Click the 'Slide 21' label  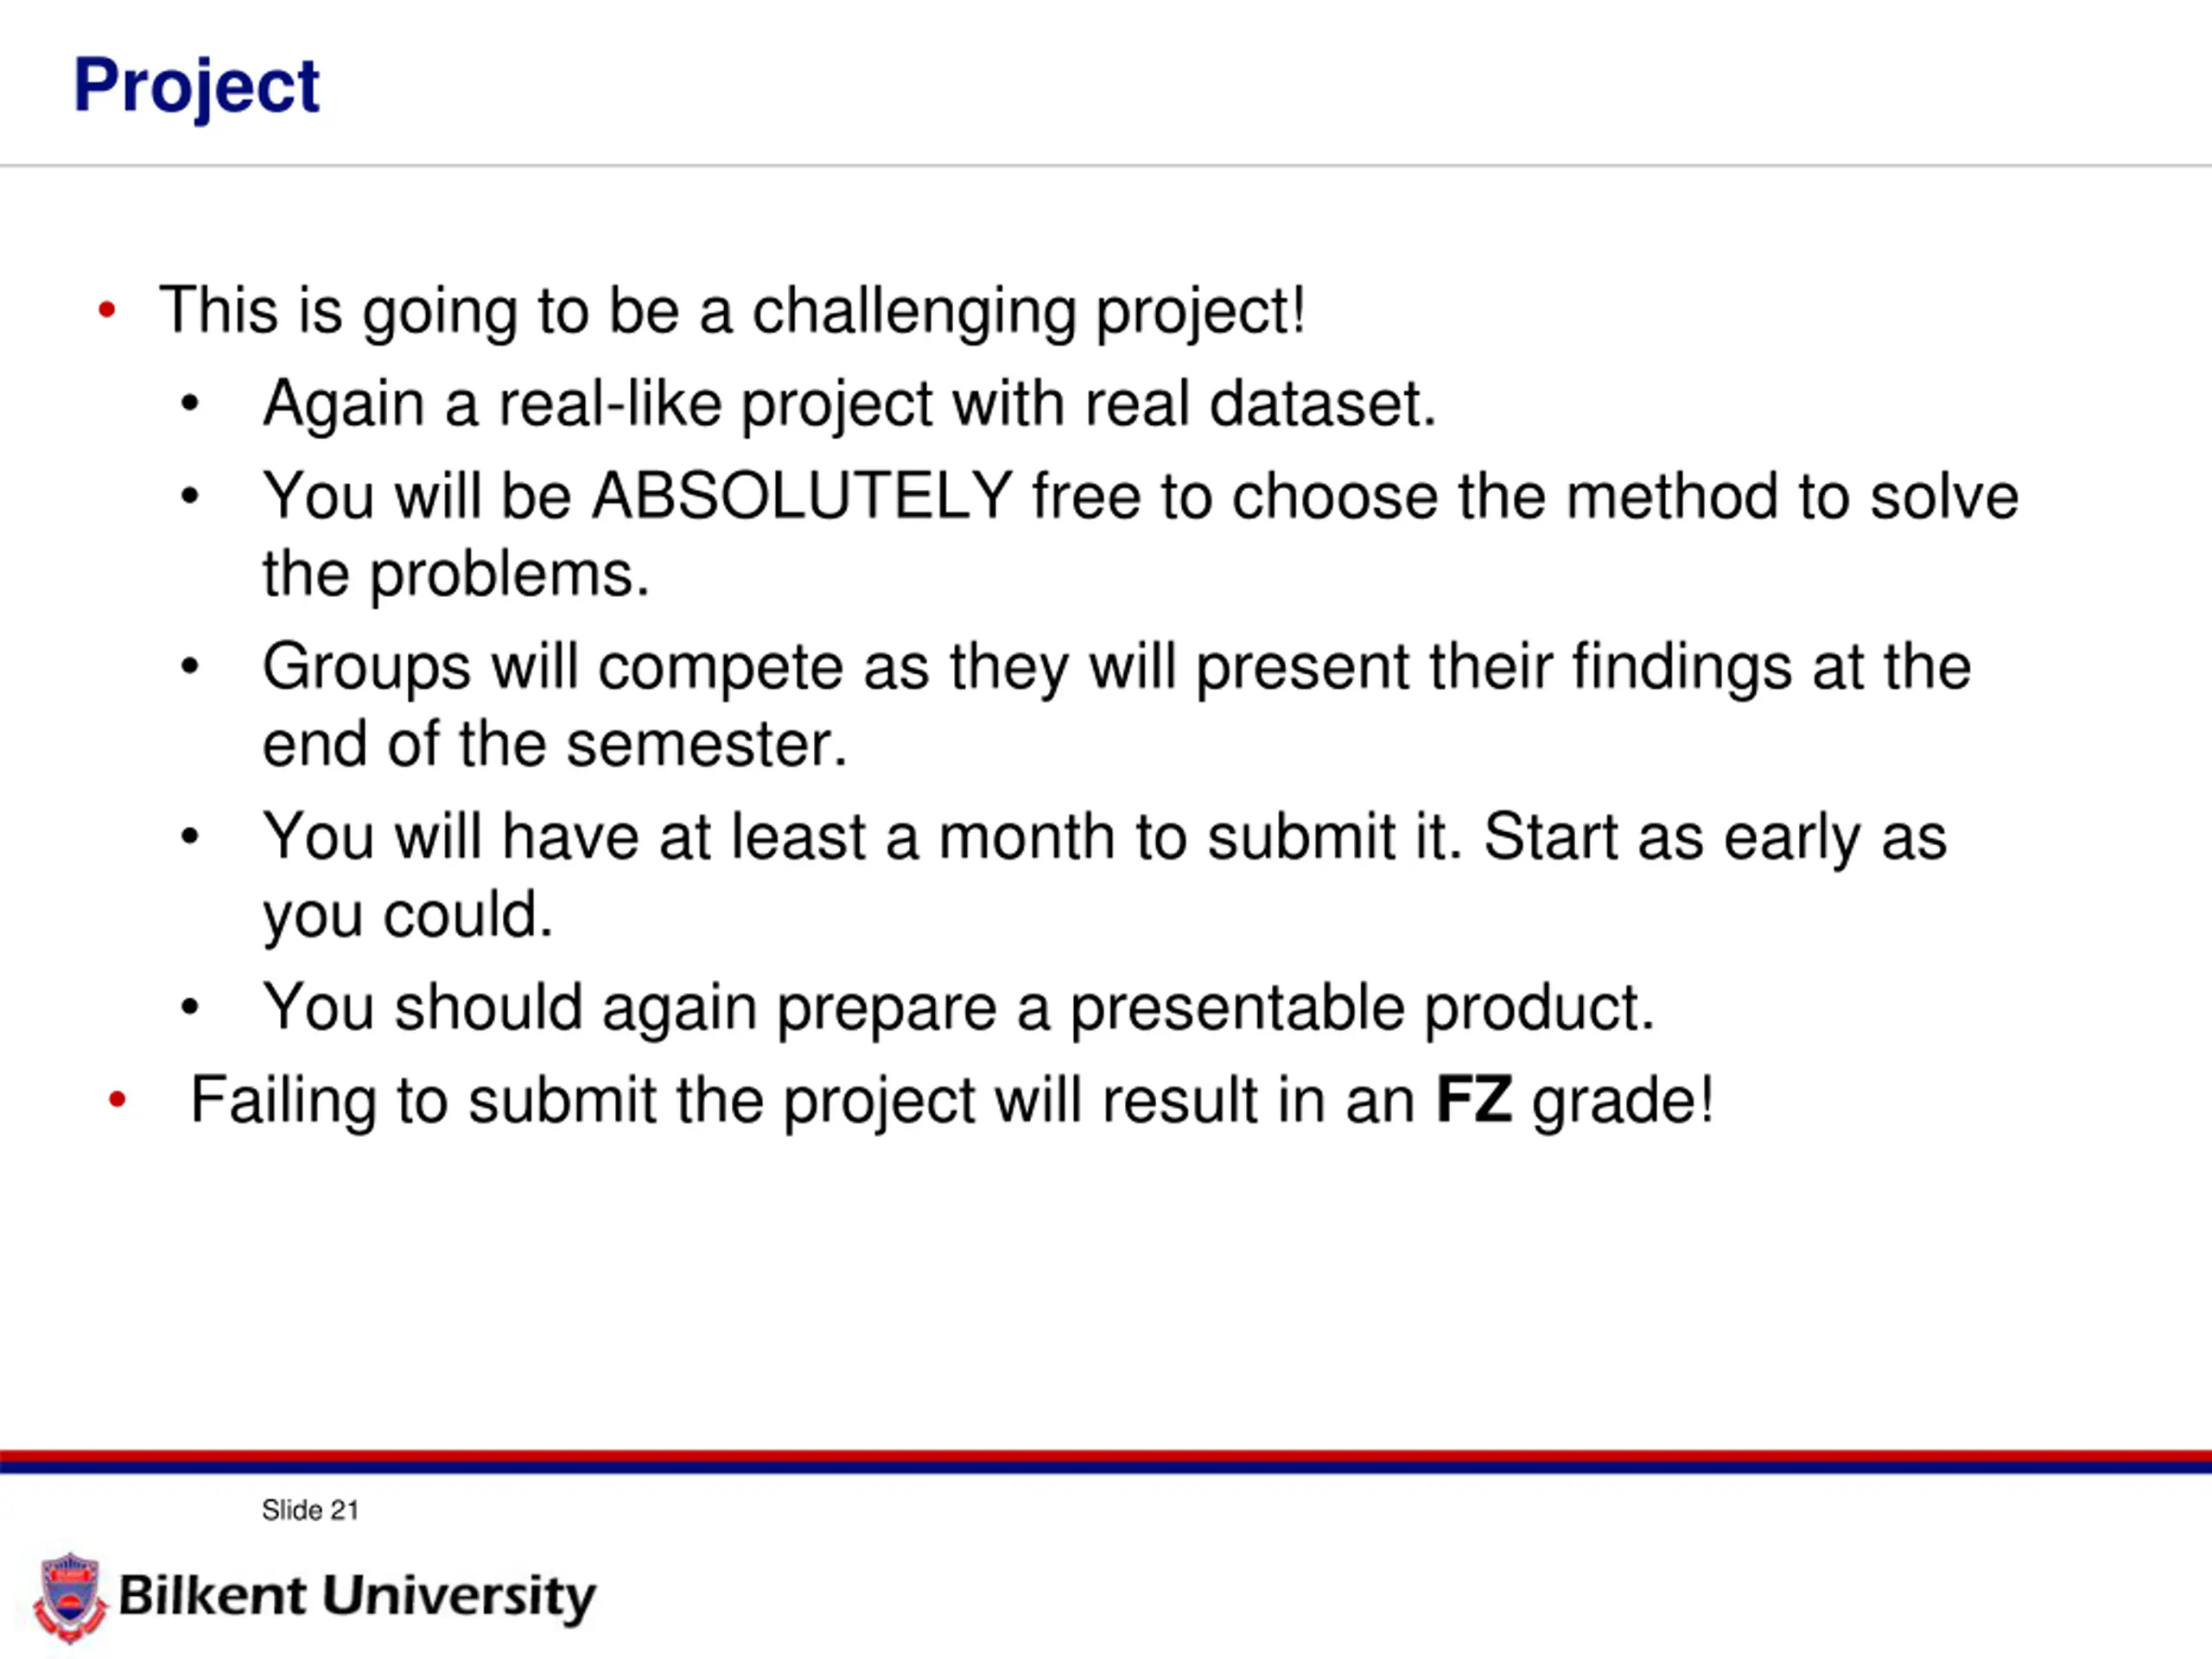pos(310,1510)
